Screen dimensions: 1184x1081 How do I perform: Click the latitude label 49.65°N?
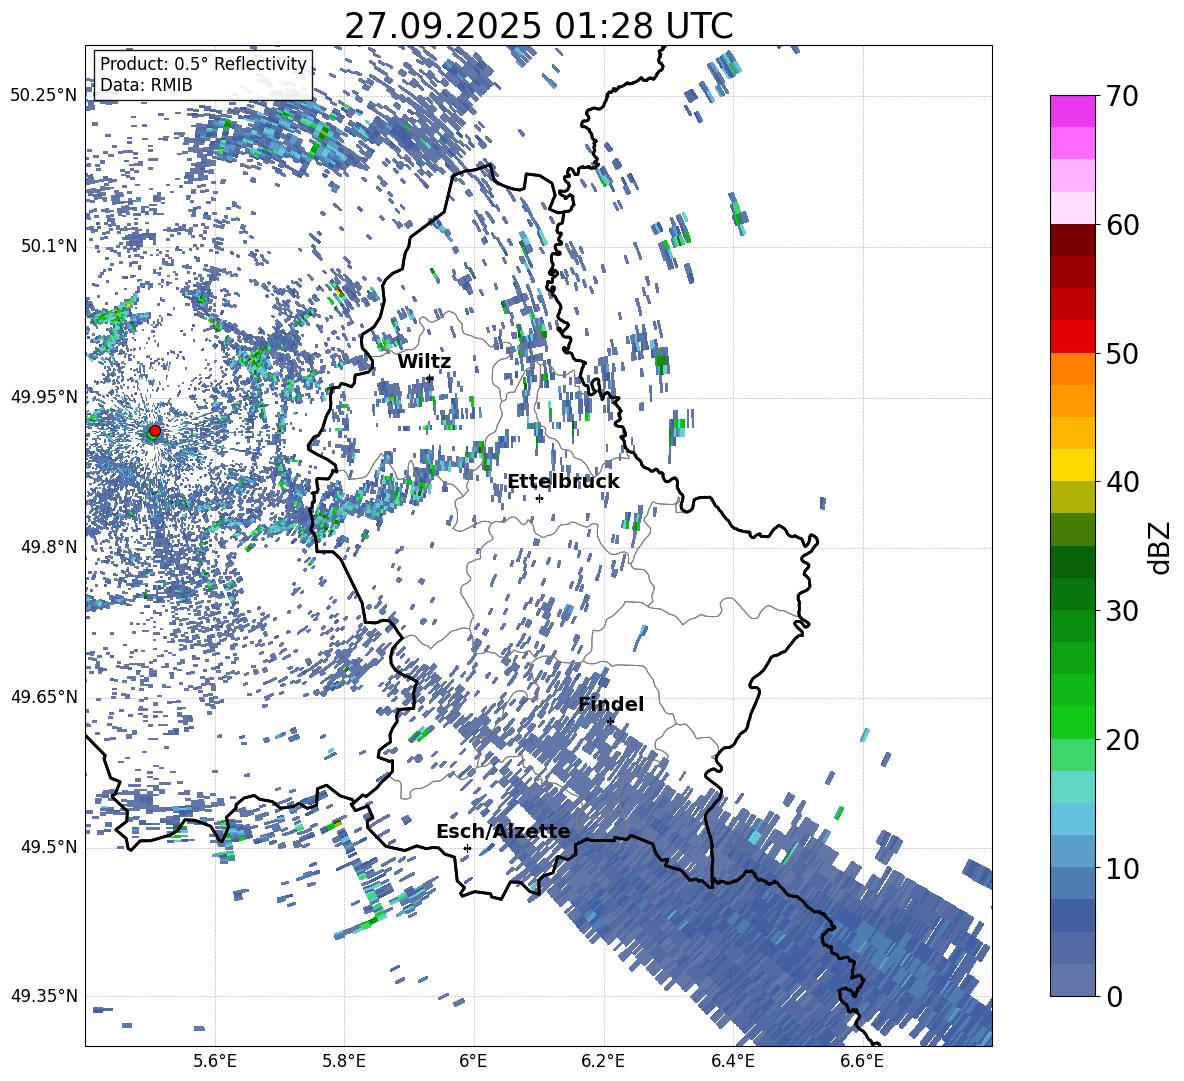coord(44,696)
